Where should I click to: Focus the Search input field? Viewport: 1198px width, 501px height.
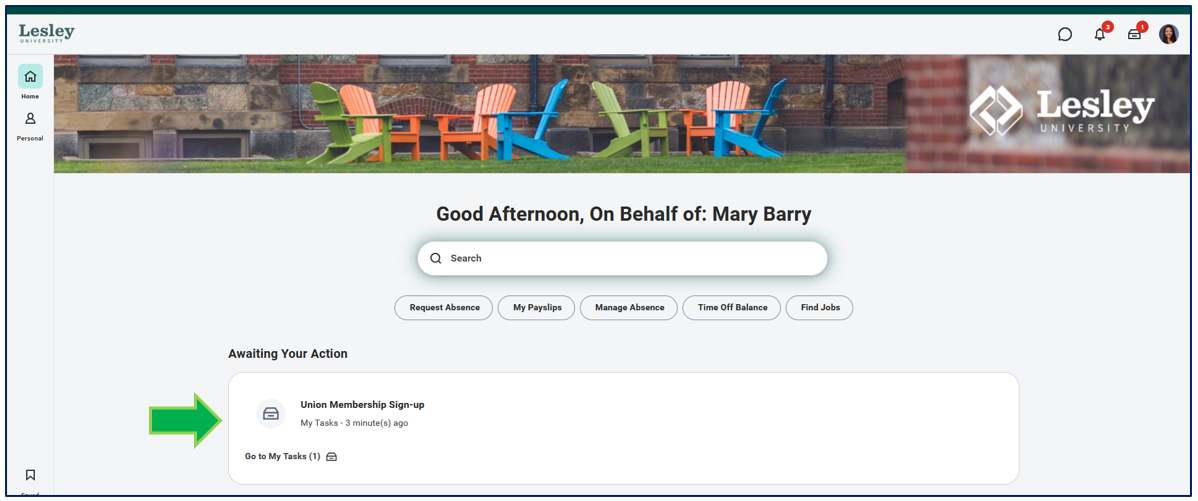pos(622,258)
